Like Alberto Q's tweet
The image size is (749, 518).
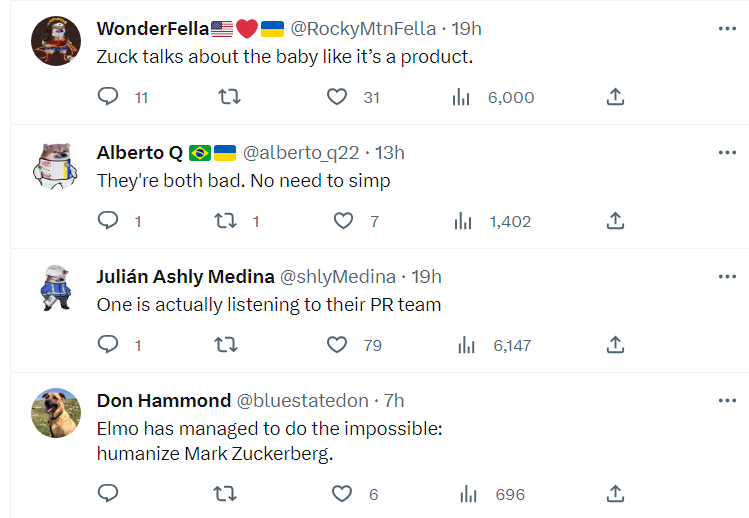coord(343,221)
